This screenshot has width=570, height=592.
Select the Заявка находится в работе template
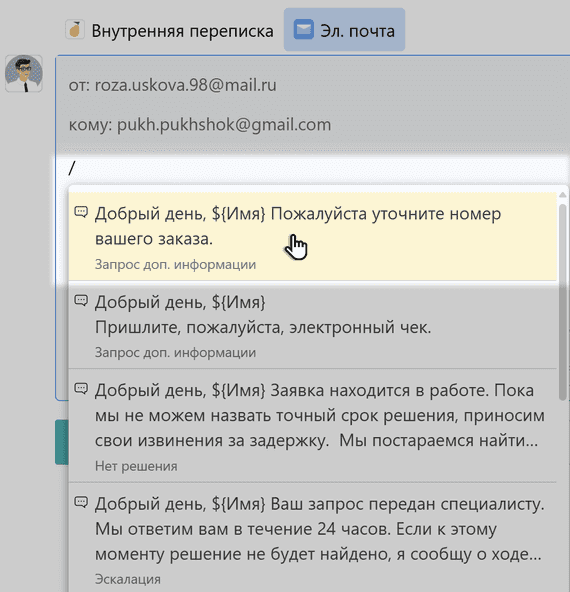coord(313,426)
